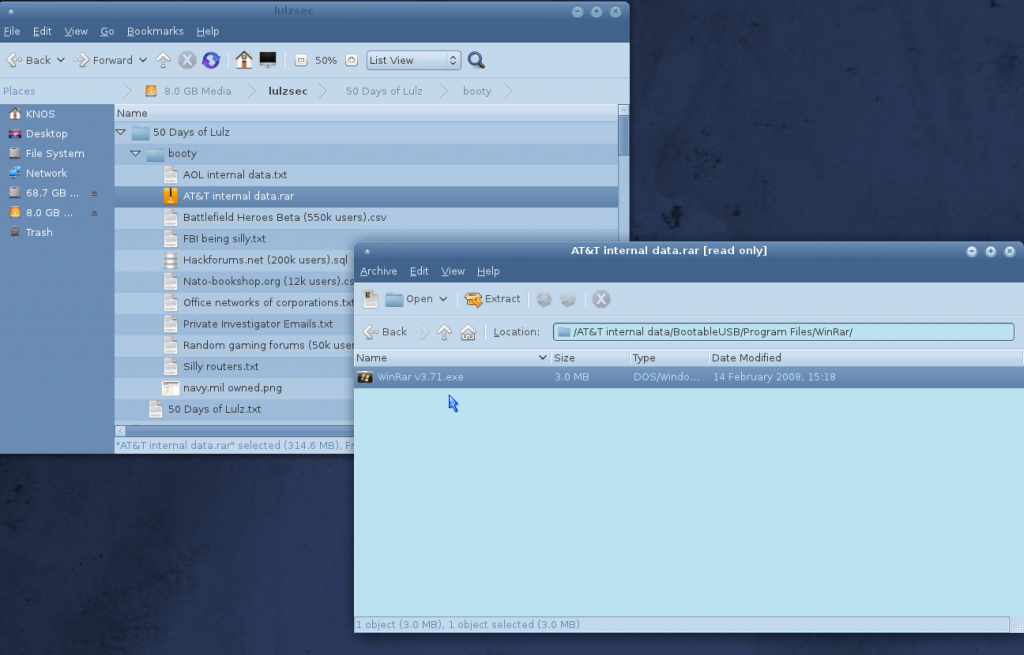Go up one folder in lulzsec window
Viewport: 1024px width, 655px height.
tap(163, 60)
